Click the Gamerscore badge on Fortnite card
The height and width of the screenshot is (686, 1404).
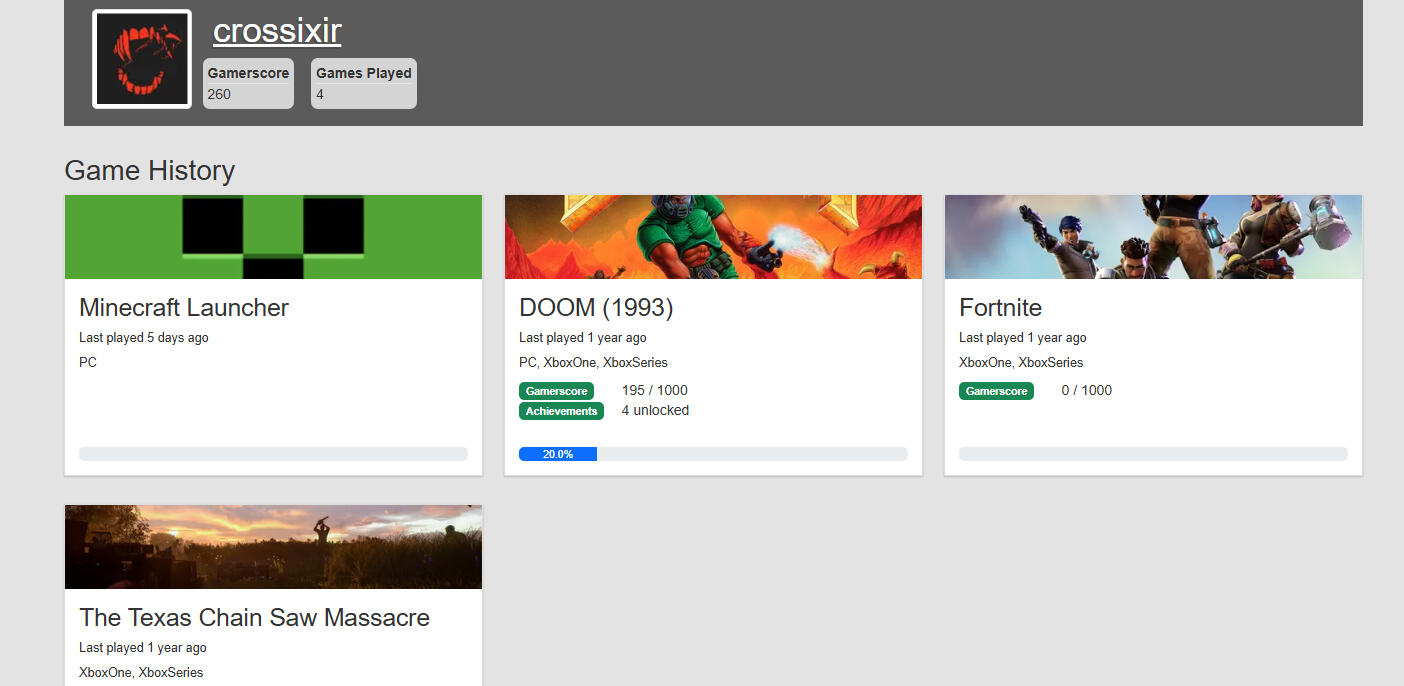point(996,391)
